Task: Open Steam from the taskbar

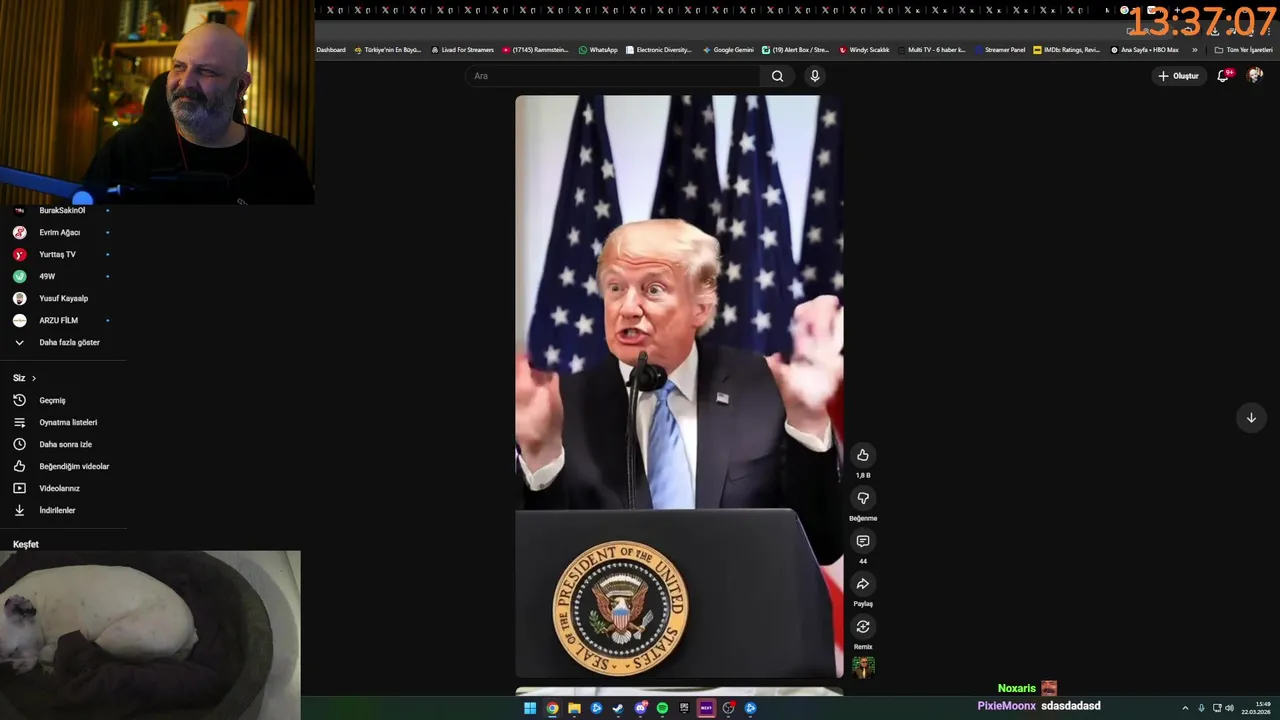Action: [x=618, y=708]
